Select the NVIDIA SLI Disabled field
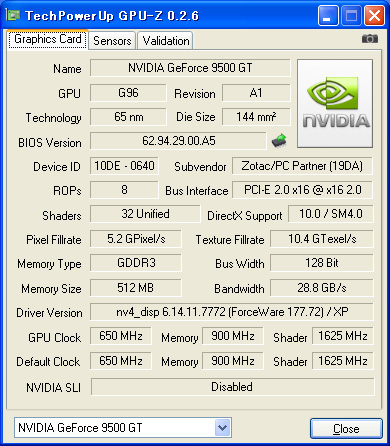Viewport: 390px width, 446px height. tap(232, 387)
